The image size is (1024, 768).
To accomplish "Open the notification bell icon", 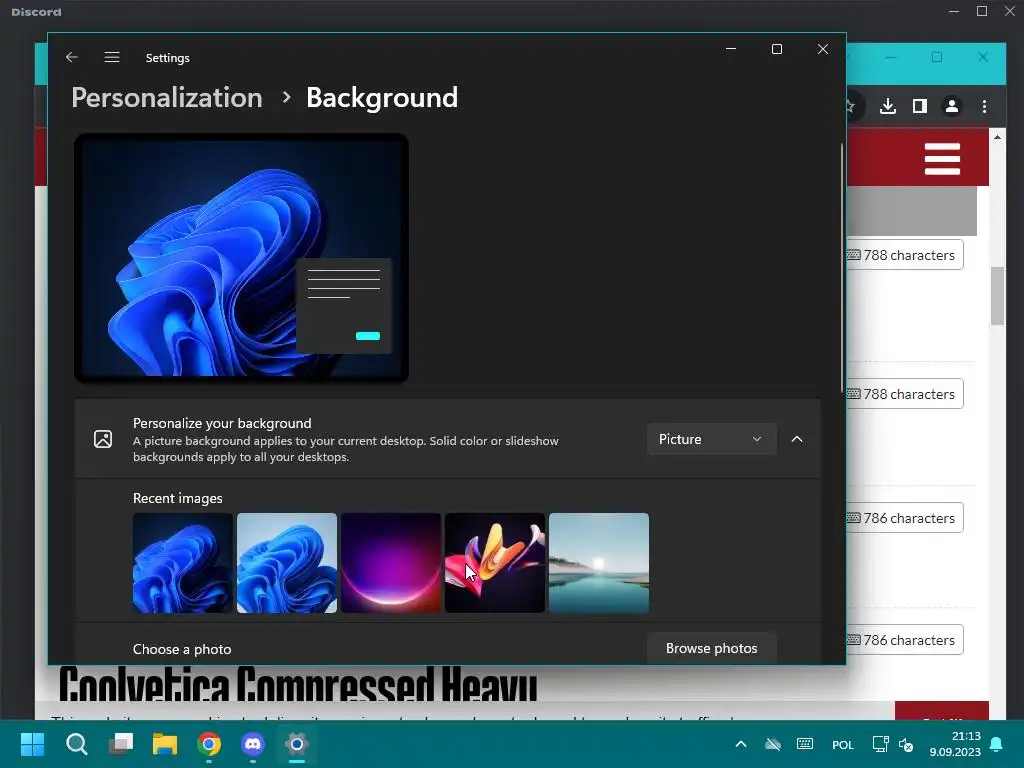I will click(x=997, y=744).
